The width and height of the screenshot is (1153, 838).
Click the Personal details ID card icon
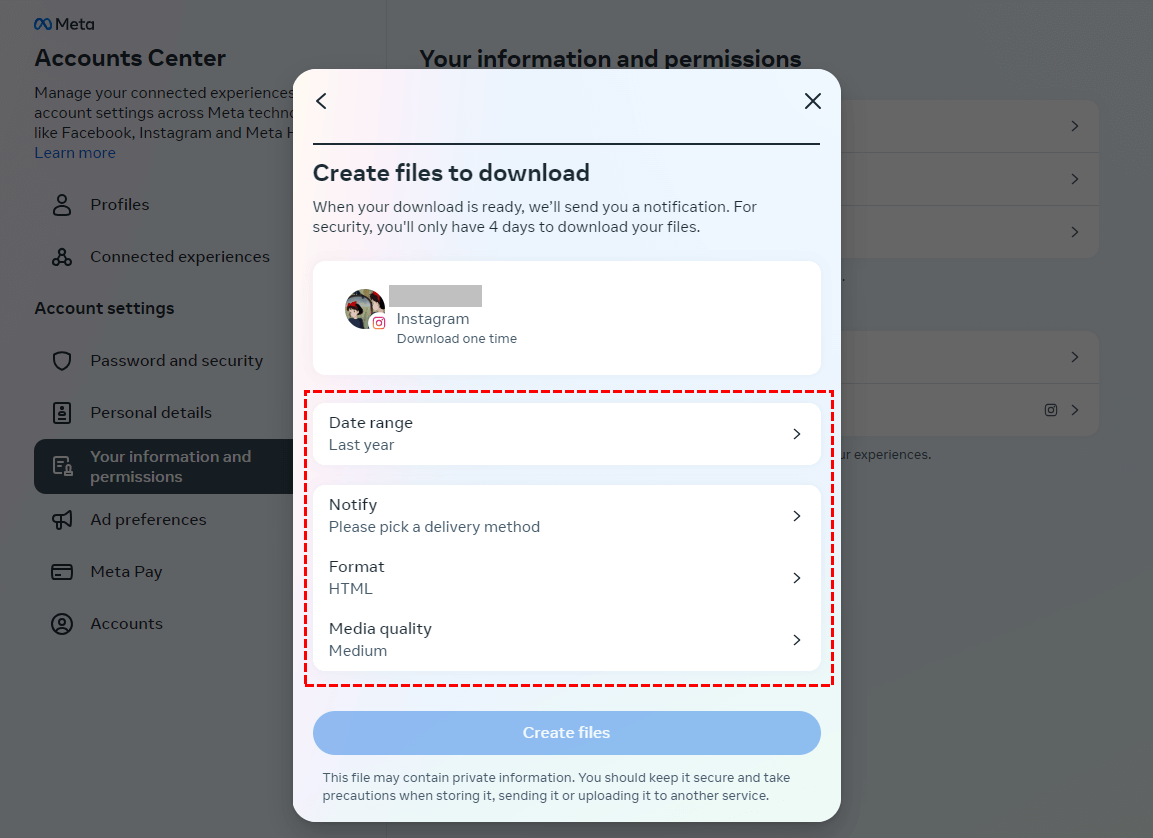[62, 413]
